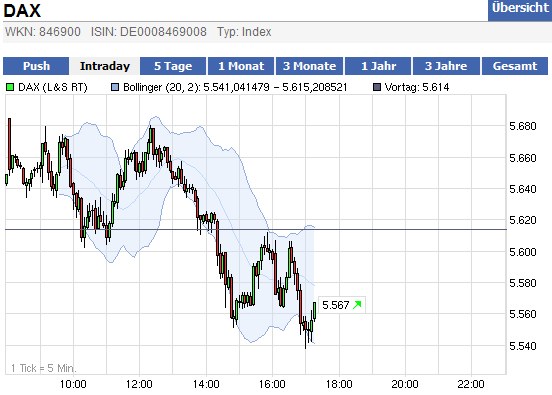This screenshot has height=395, width=552.
Task: Click the WKN: 846900 text
Action: tap(43, 32)
